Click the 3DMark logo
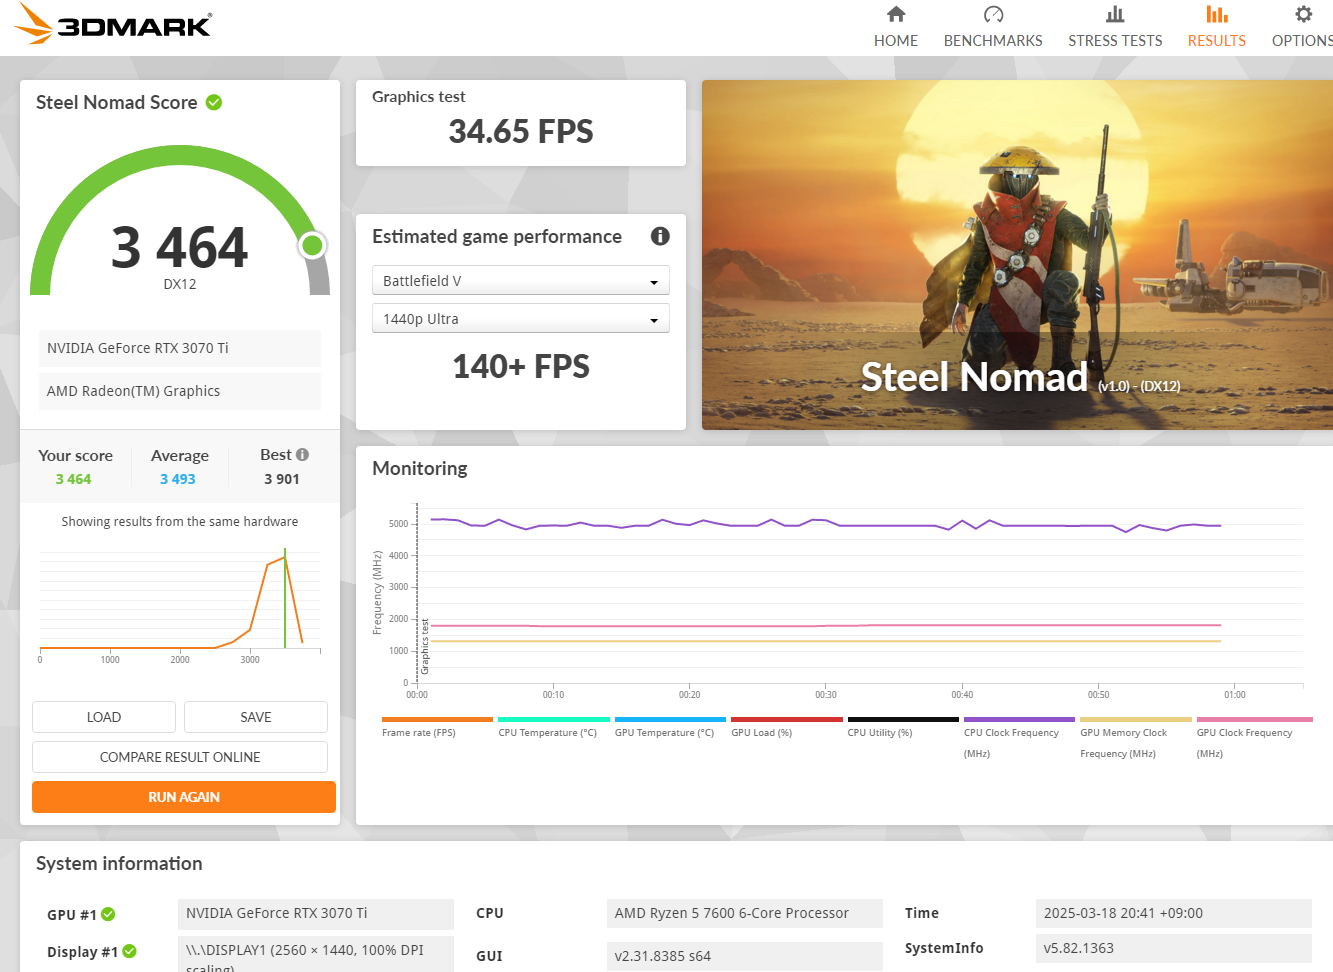1333x972 pixels. [113, 24]
